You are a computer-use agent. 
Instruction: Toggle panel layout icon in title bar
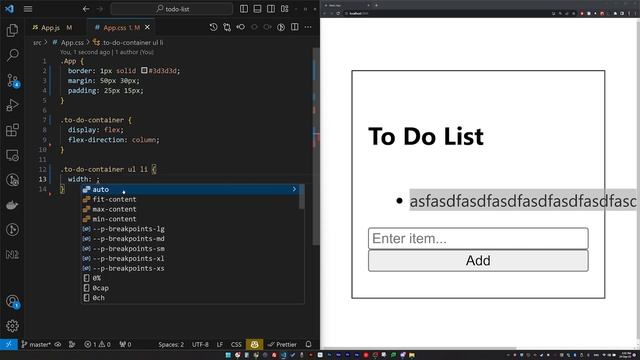tap(257, 9)
